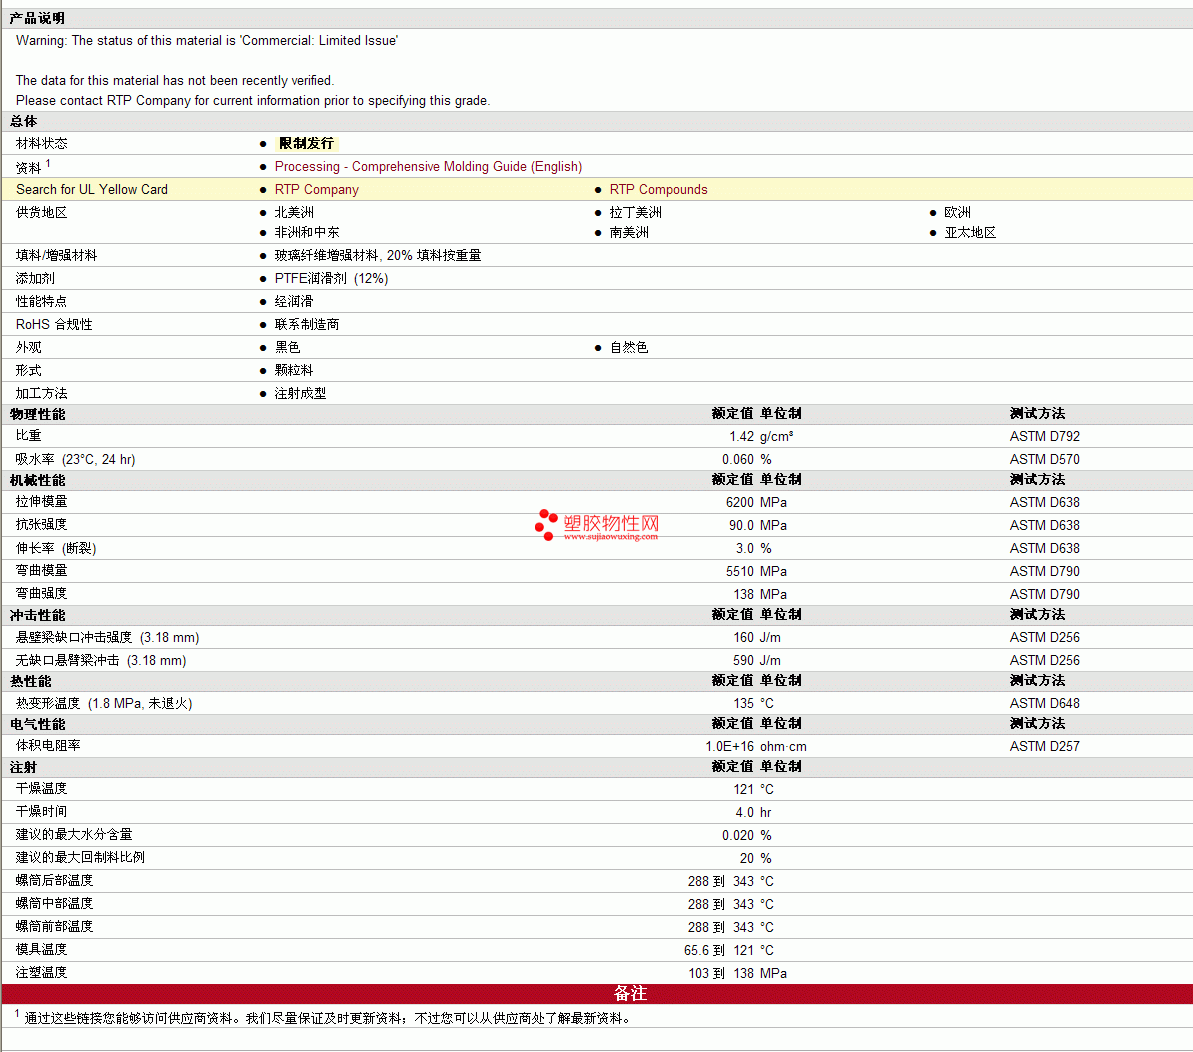Image resolution: width=1193 pixels, height=1052 pixels.
Task: Click the ASTM D648 test method
Action: (1045, 704)
